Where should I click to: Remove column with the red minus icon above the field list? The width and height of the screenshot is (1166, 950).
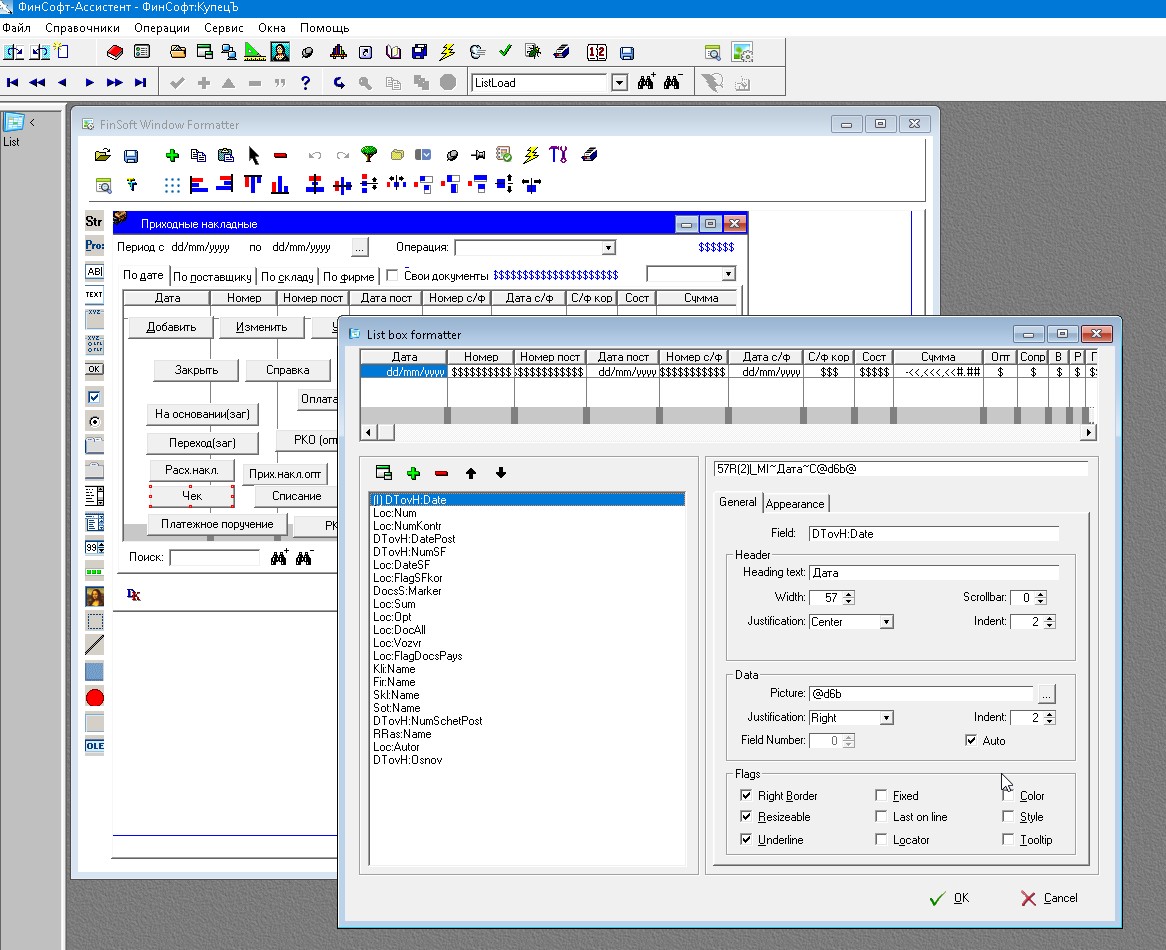coord(441,473)
